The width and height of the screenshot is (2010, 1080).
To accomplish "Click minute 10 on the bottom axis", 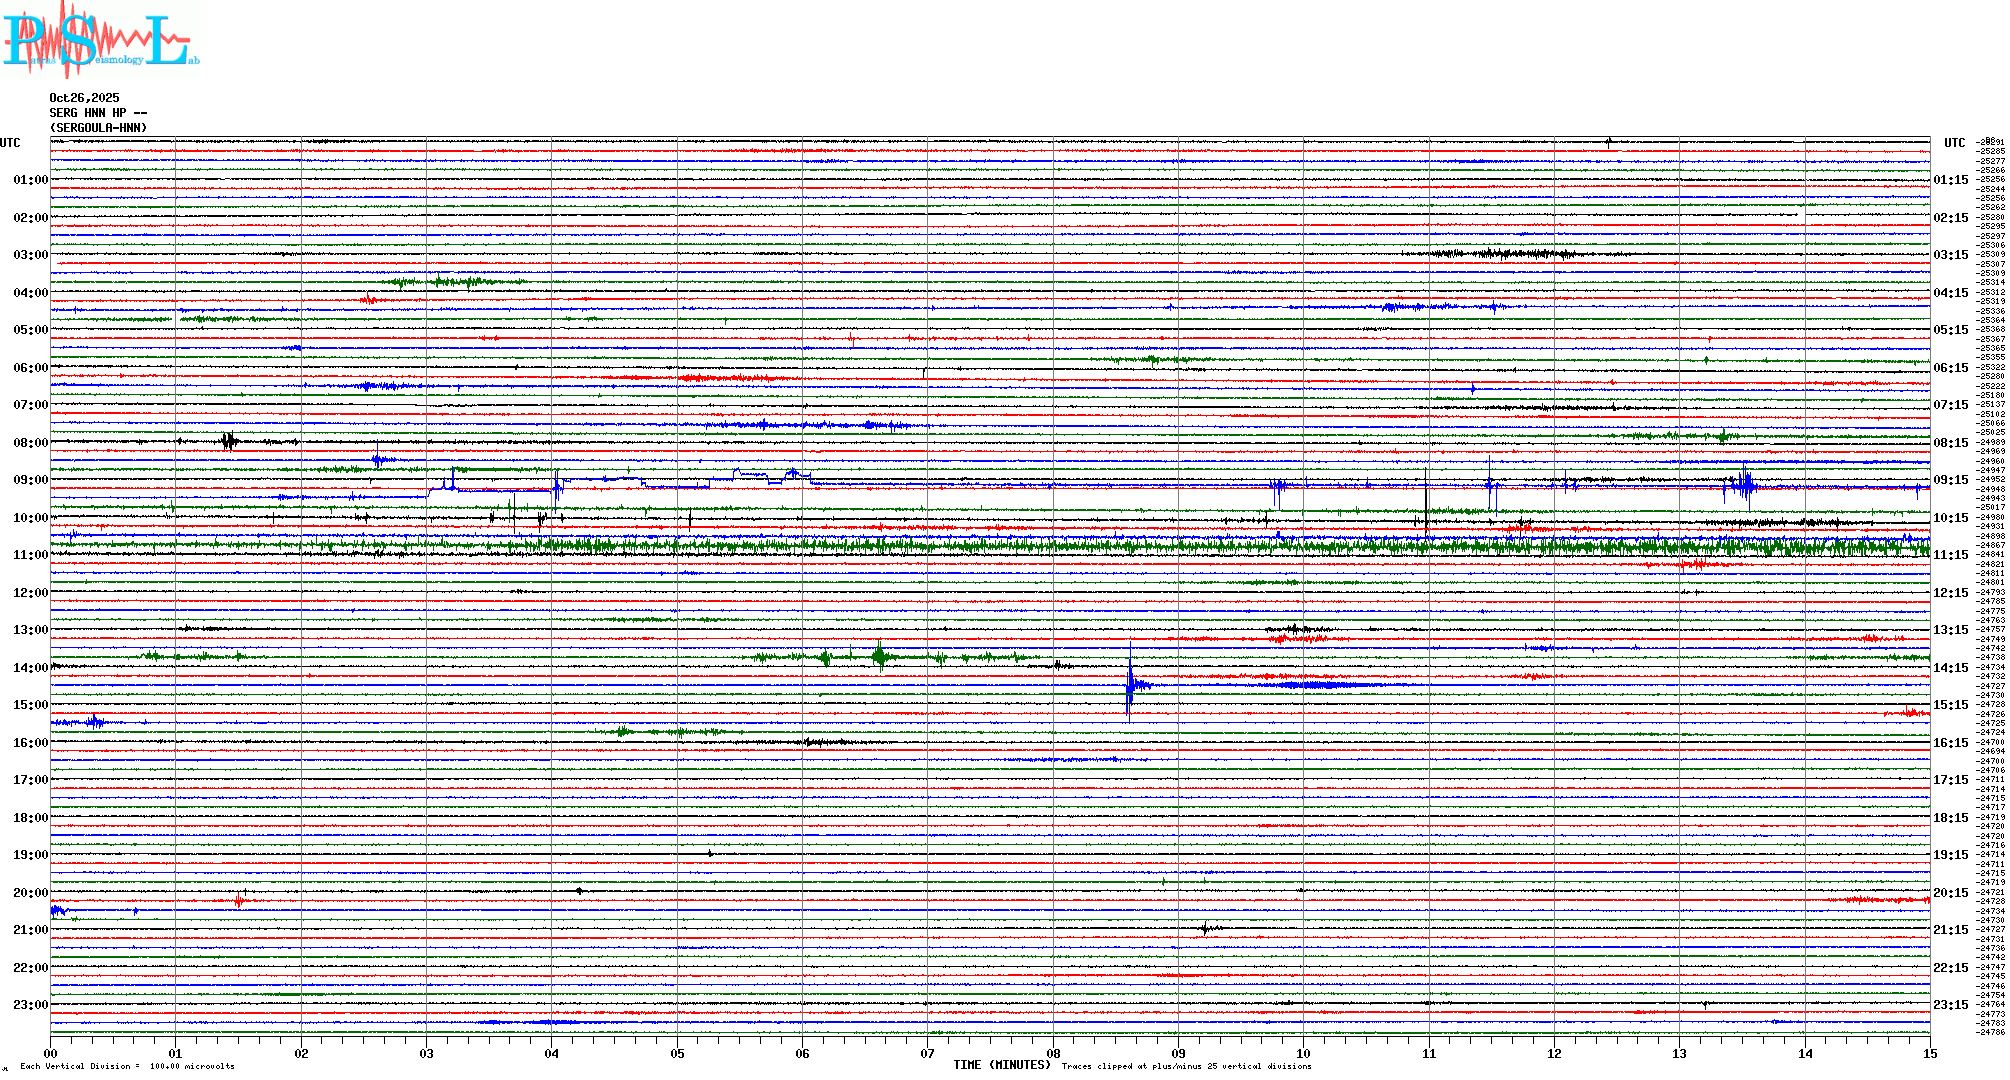I will (x=1303, y=1054).
